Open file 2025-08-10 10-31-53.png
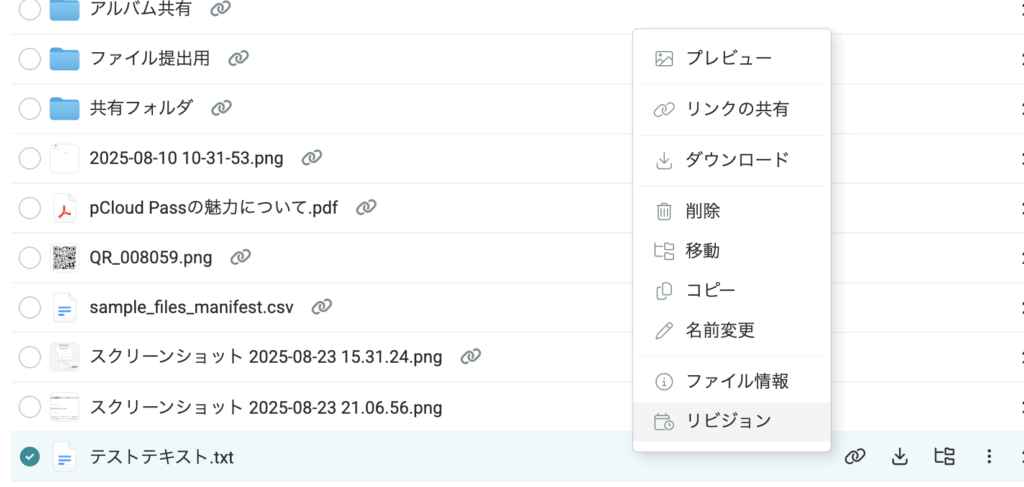Viewport: 1024px width, 487px height. pos(186,158)
